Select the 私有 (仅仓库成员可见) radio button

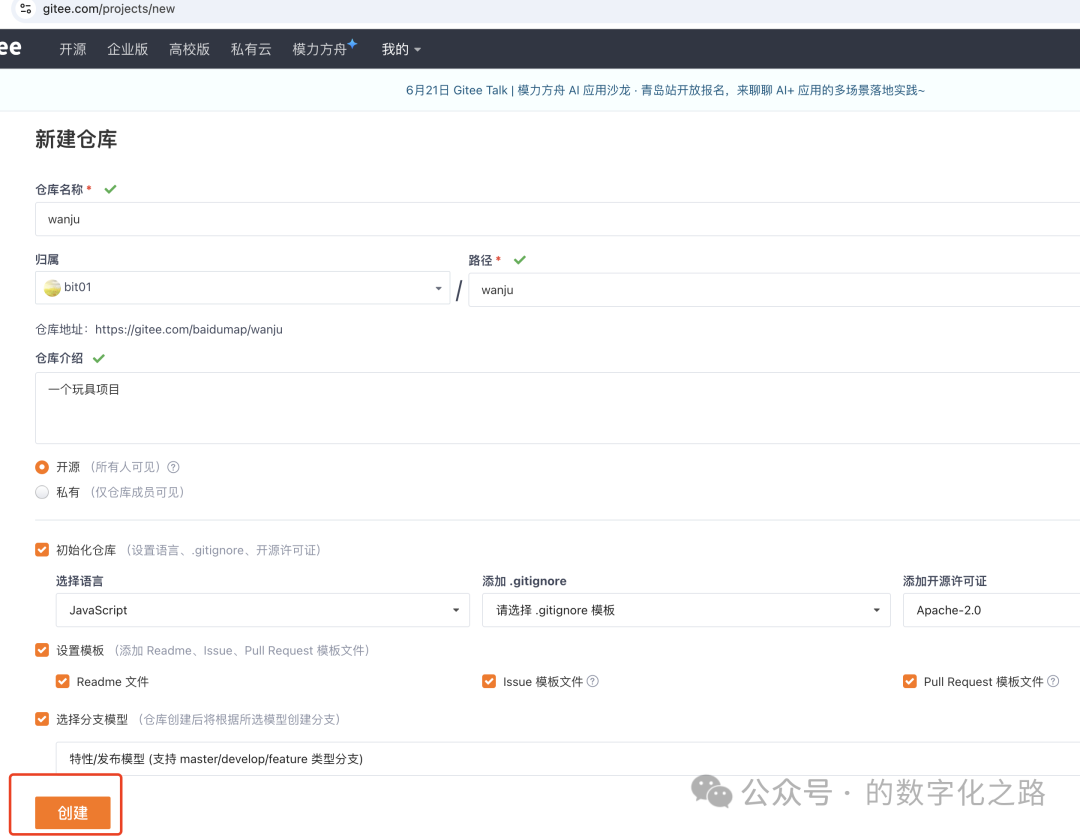(x=41, y=491)
